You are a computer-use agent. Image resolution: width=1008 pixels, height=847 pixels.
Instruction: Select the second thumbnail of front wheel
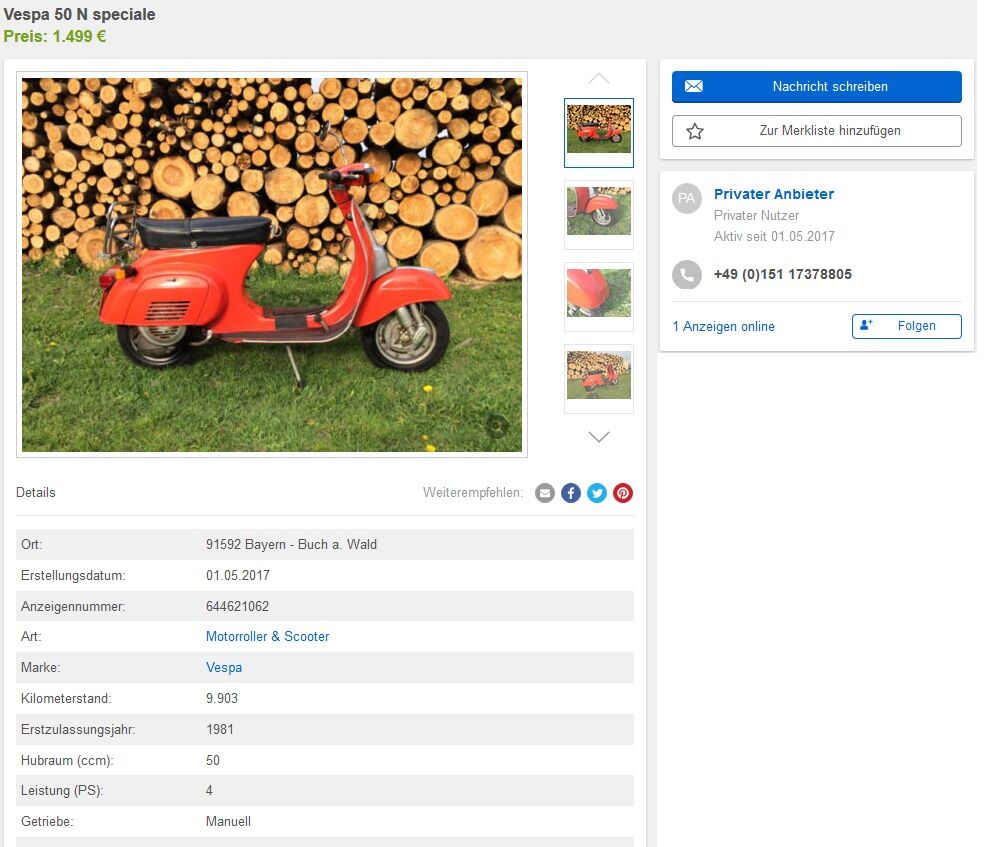tap(598, 214)
